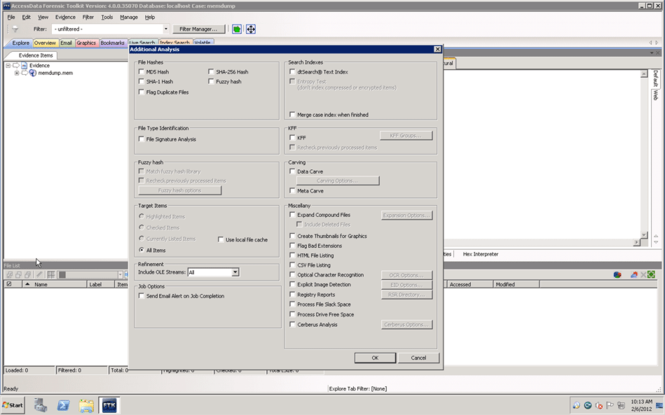Select the Hex Interpreter tab
Viewport: 665px width, 415px height.
480,254
